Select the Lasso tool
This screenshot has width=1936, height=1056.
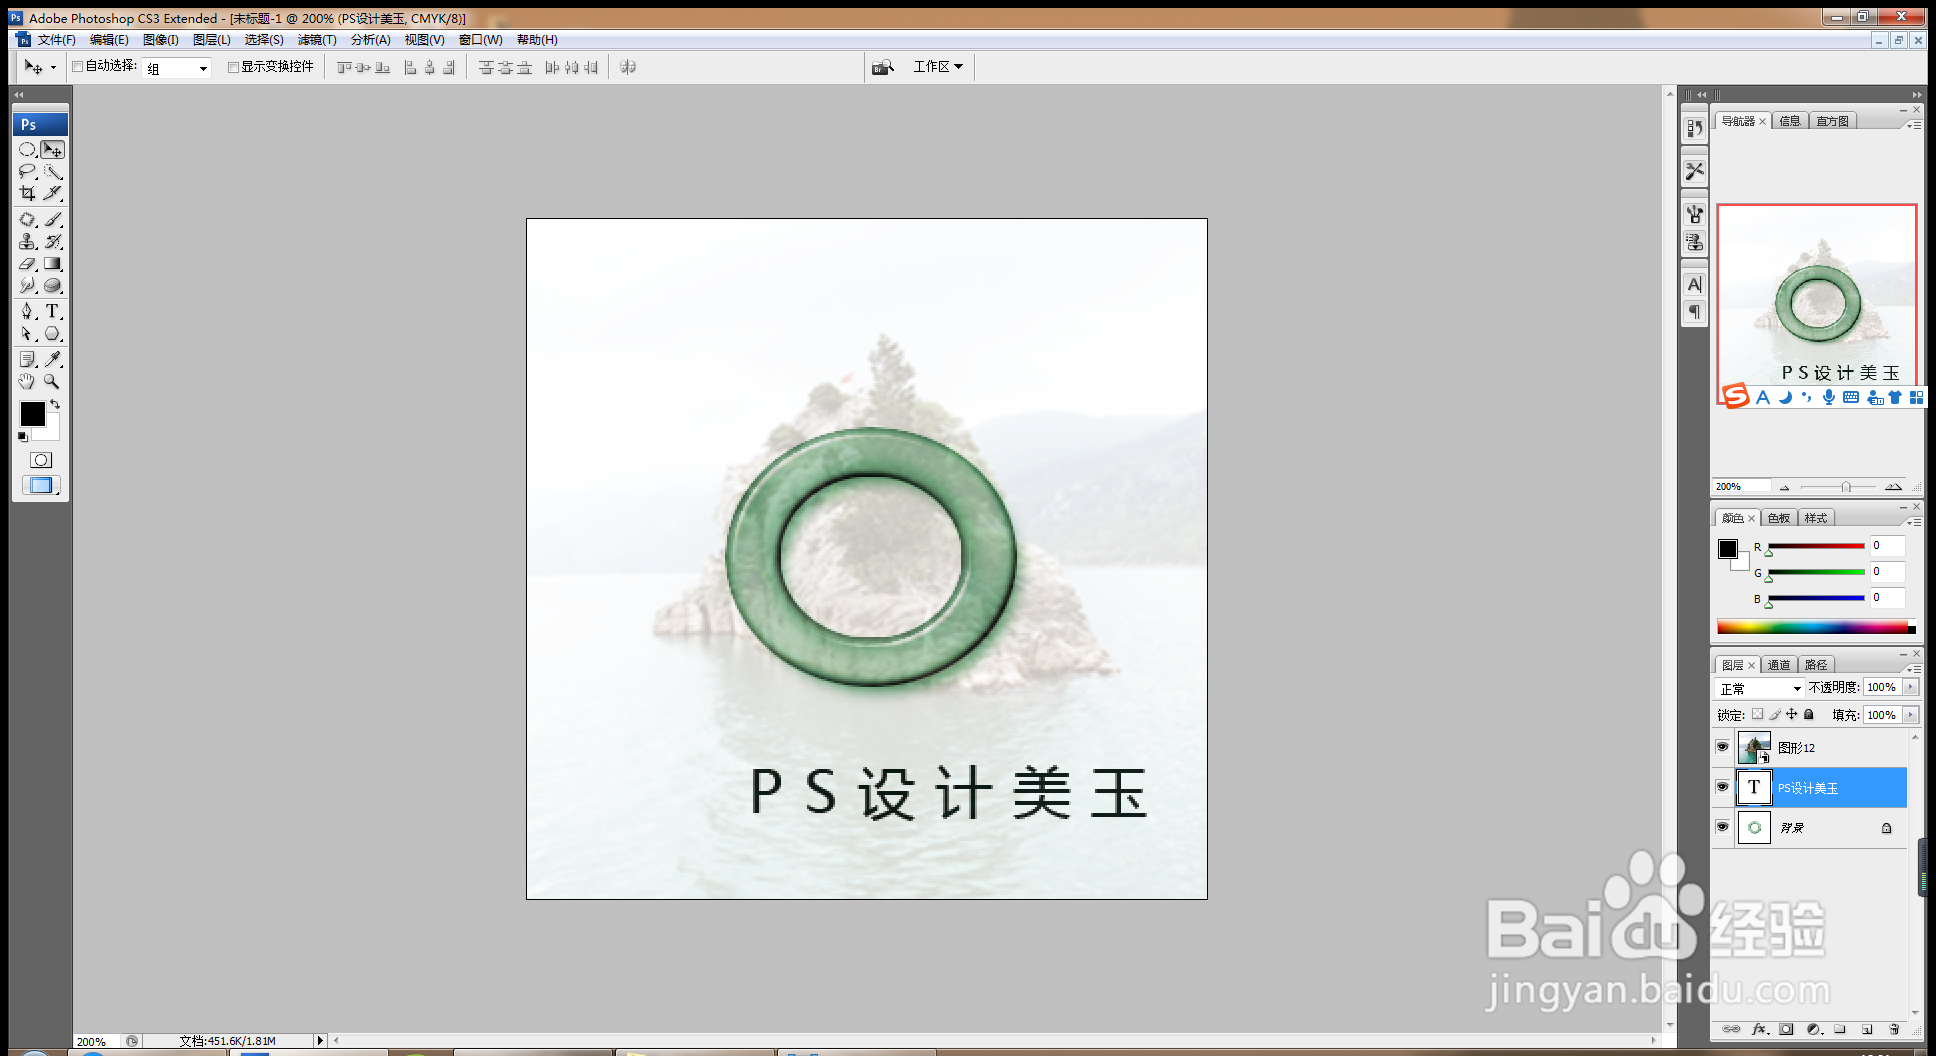click(27, 171)
